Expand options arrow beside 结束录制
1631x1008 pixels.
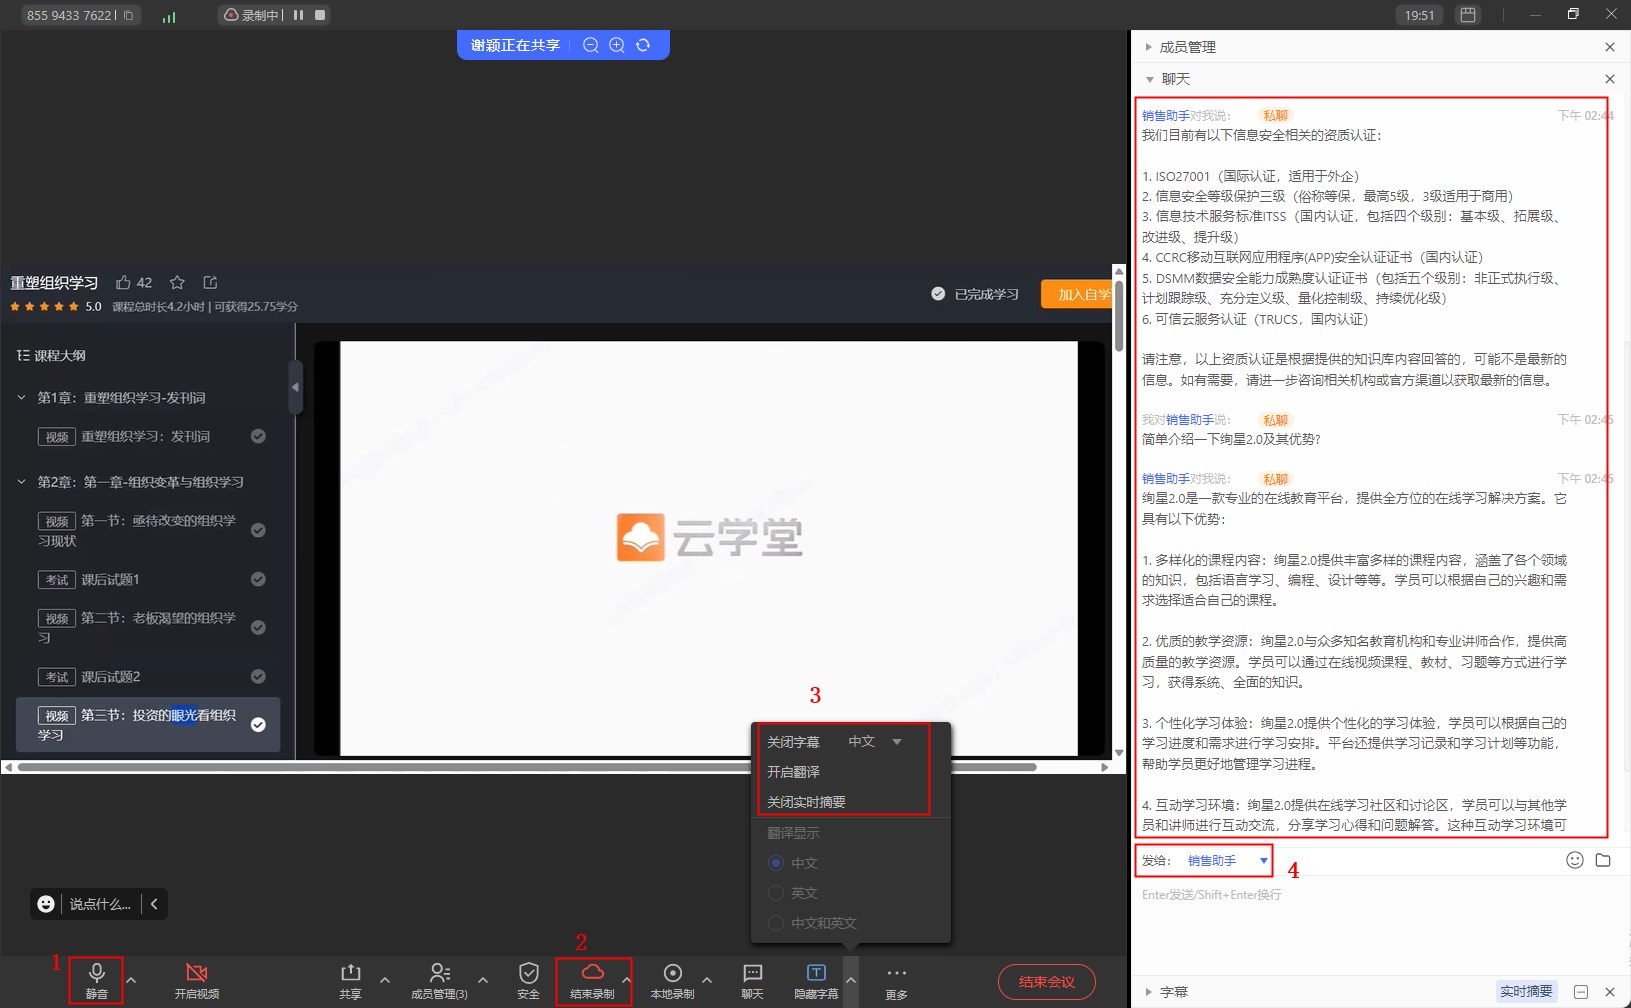[626, 980]
